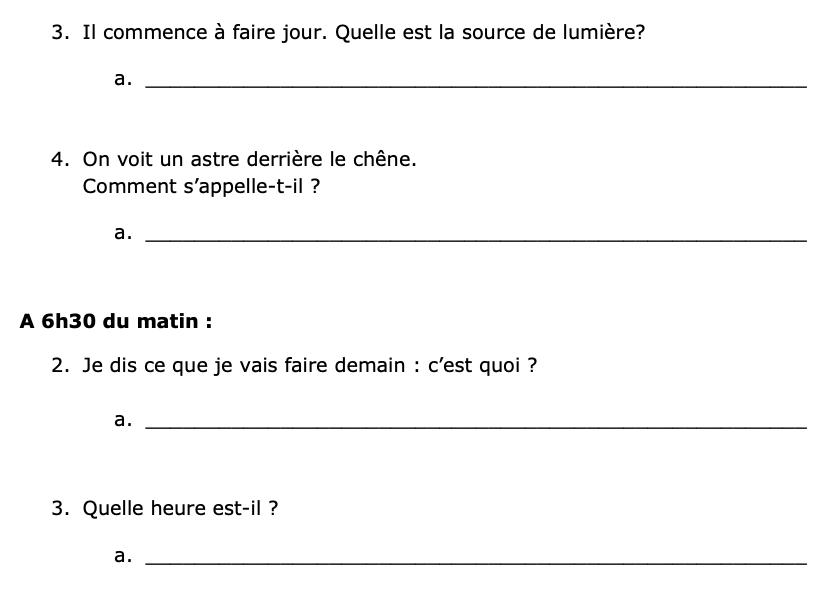Click the word "demain" in the morning section
834x612 pixels.
(x=379, y=366)
